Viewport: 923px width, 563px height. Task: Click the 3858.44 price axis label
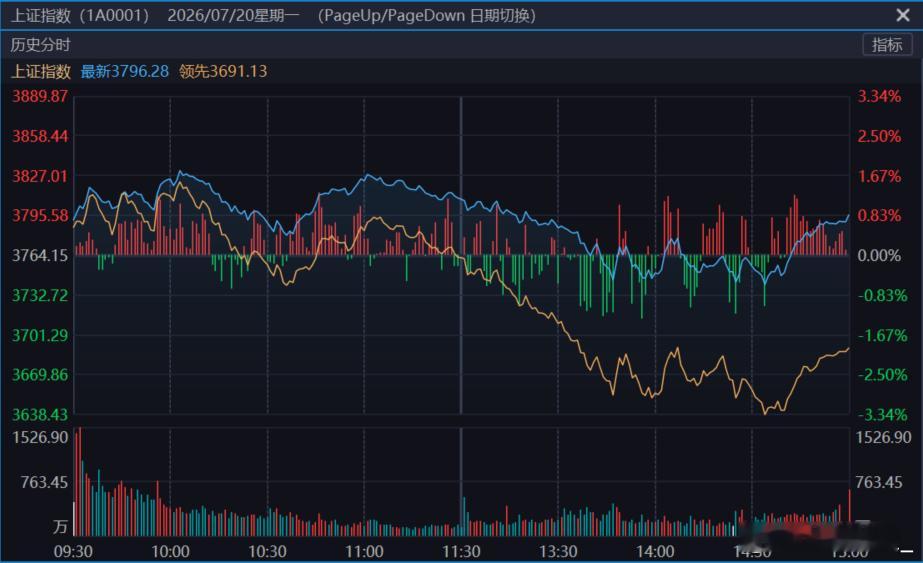(40, 136)
